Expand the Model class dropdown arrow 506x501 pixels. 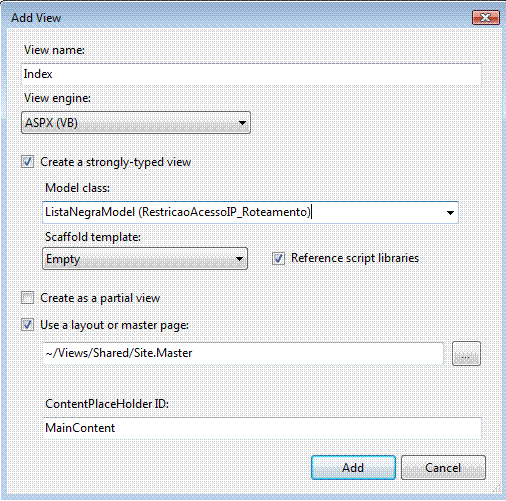pos(450,212)
